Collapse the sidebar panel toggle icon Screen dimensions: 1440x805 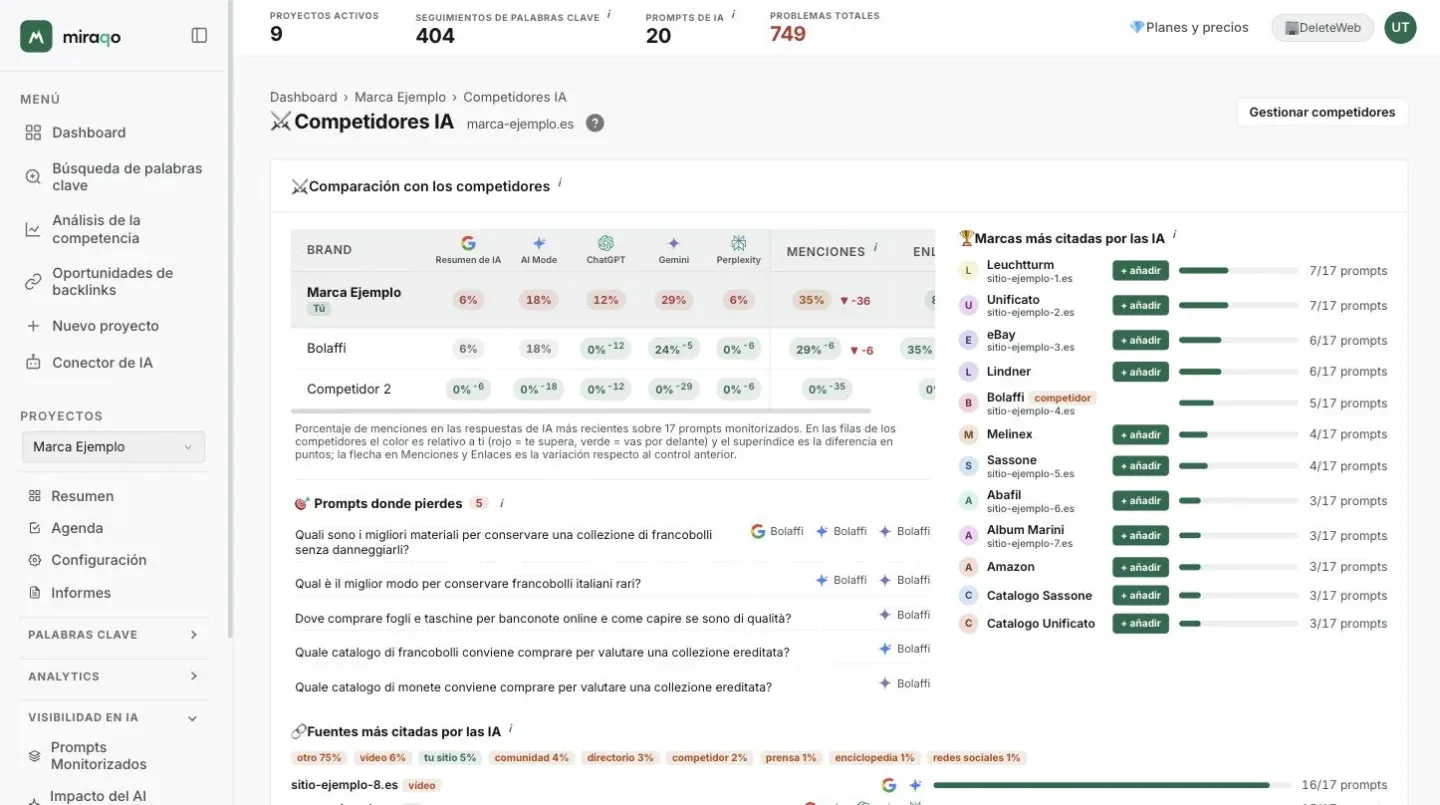click(x=199, y=35)
